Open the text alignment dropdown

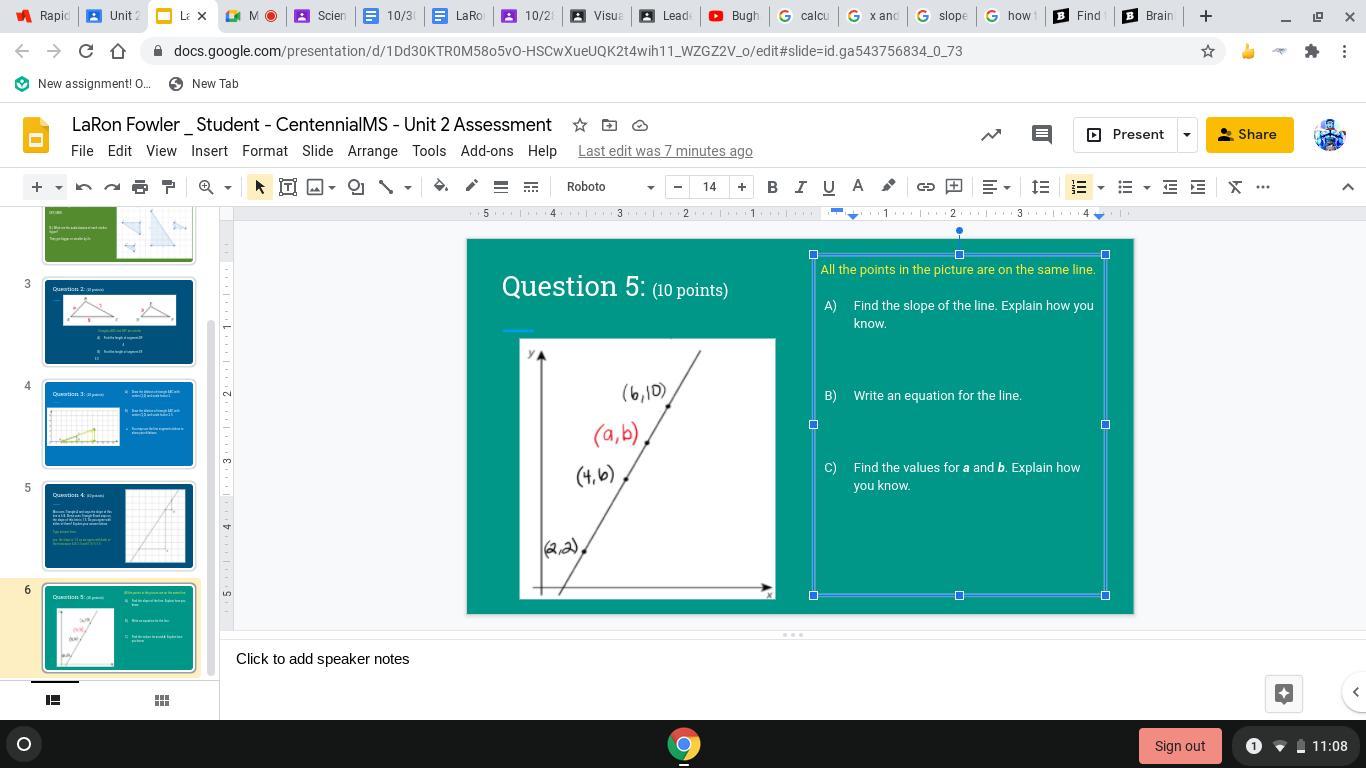996,187
